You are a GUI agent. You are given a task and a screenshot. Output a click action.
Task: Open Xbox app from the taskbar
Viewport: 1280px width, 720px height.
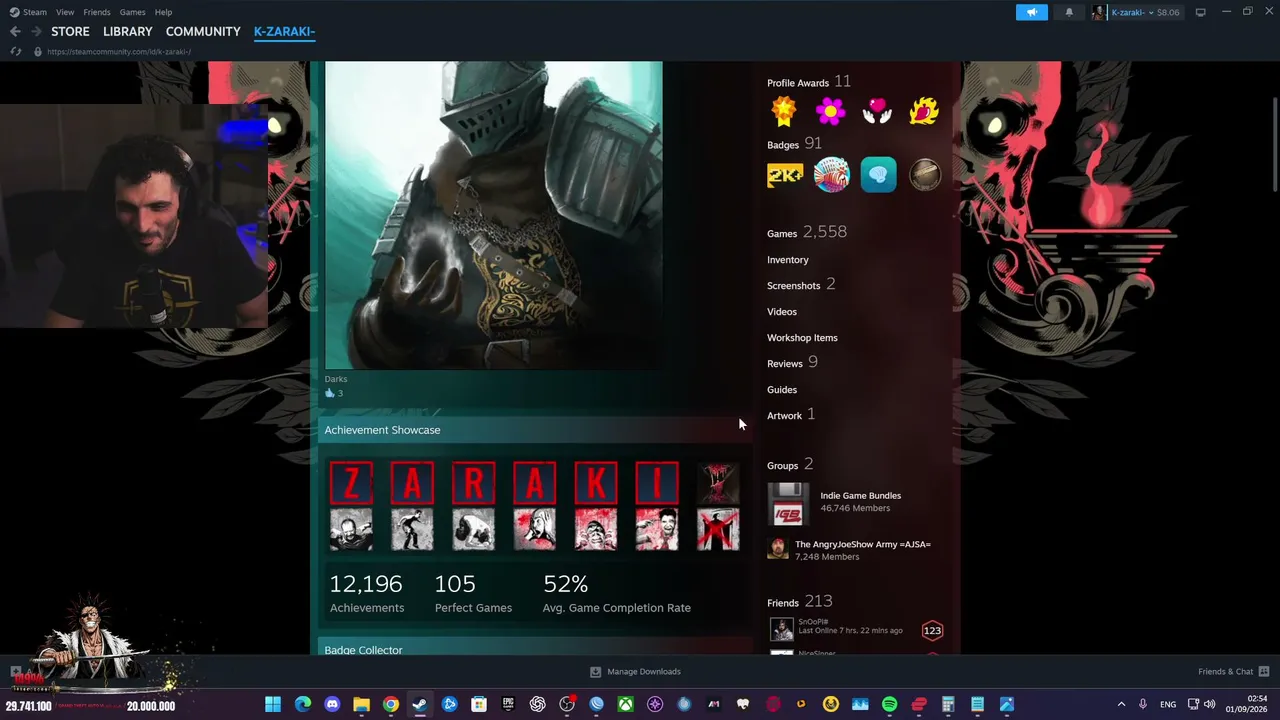coord(625,704)
